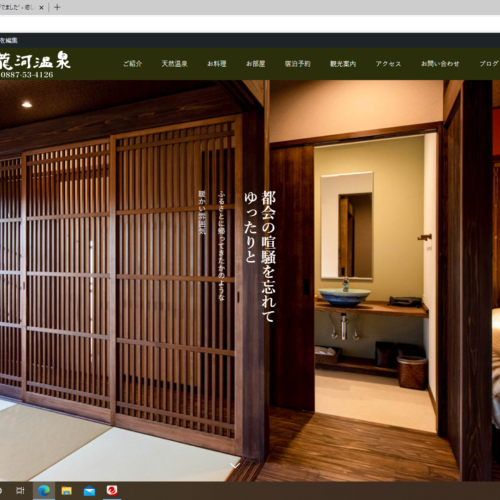Open the ブログ link in navigation

click(489, 64)
